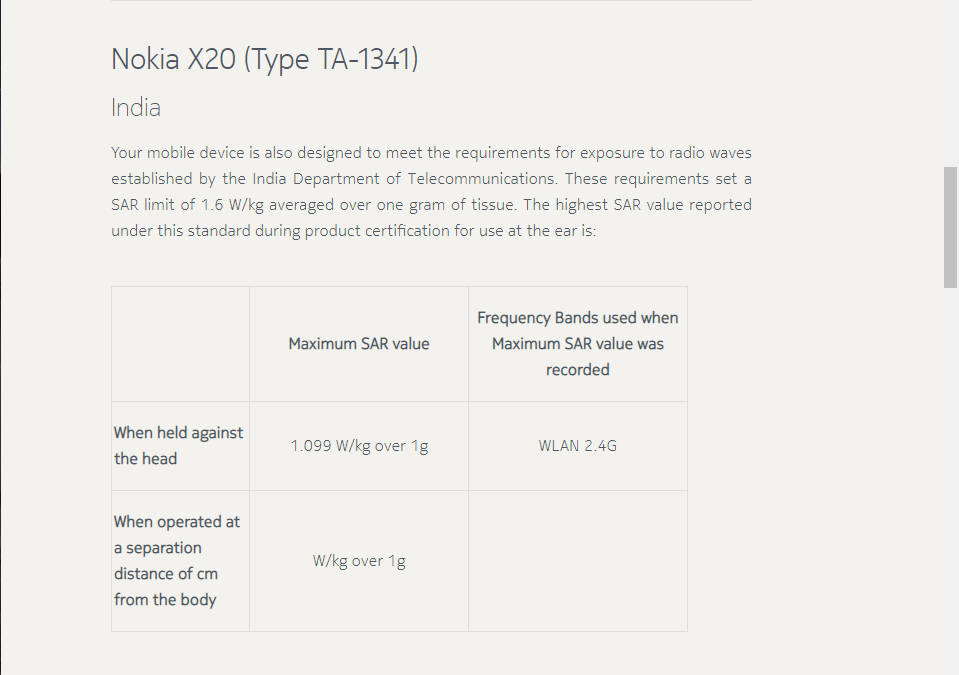This screenshot has width=959, height=675.
Task: Click the empty frequency band cell for body
Action: (577, 561)
